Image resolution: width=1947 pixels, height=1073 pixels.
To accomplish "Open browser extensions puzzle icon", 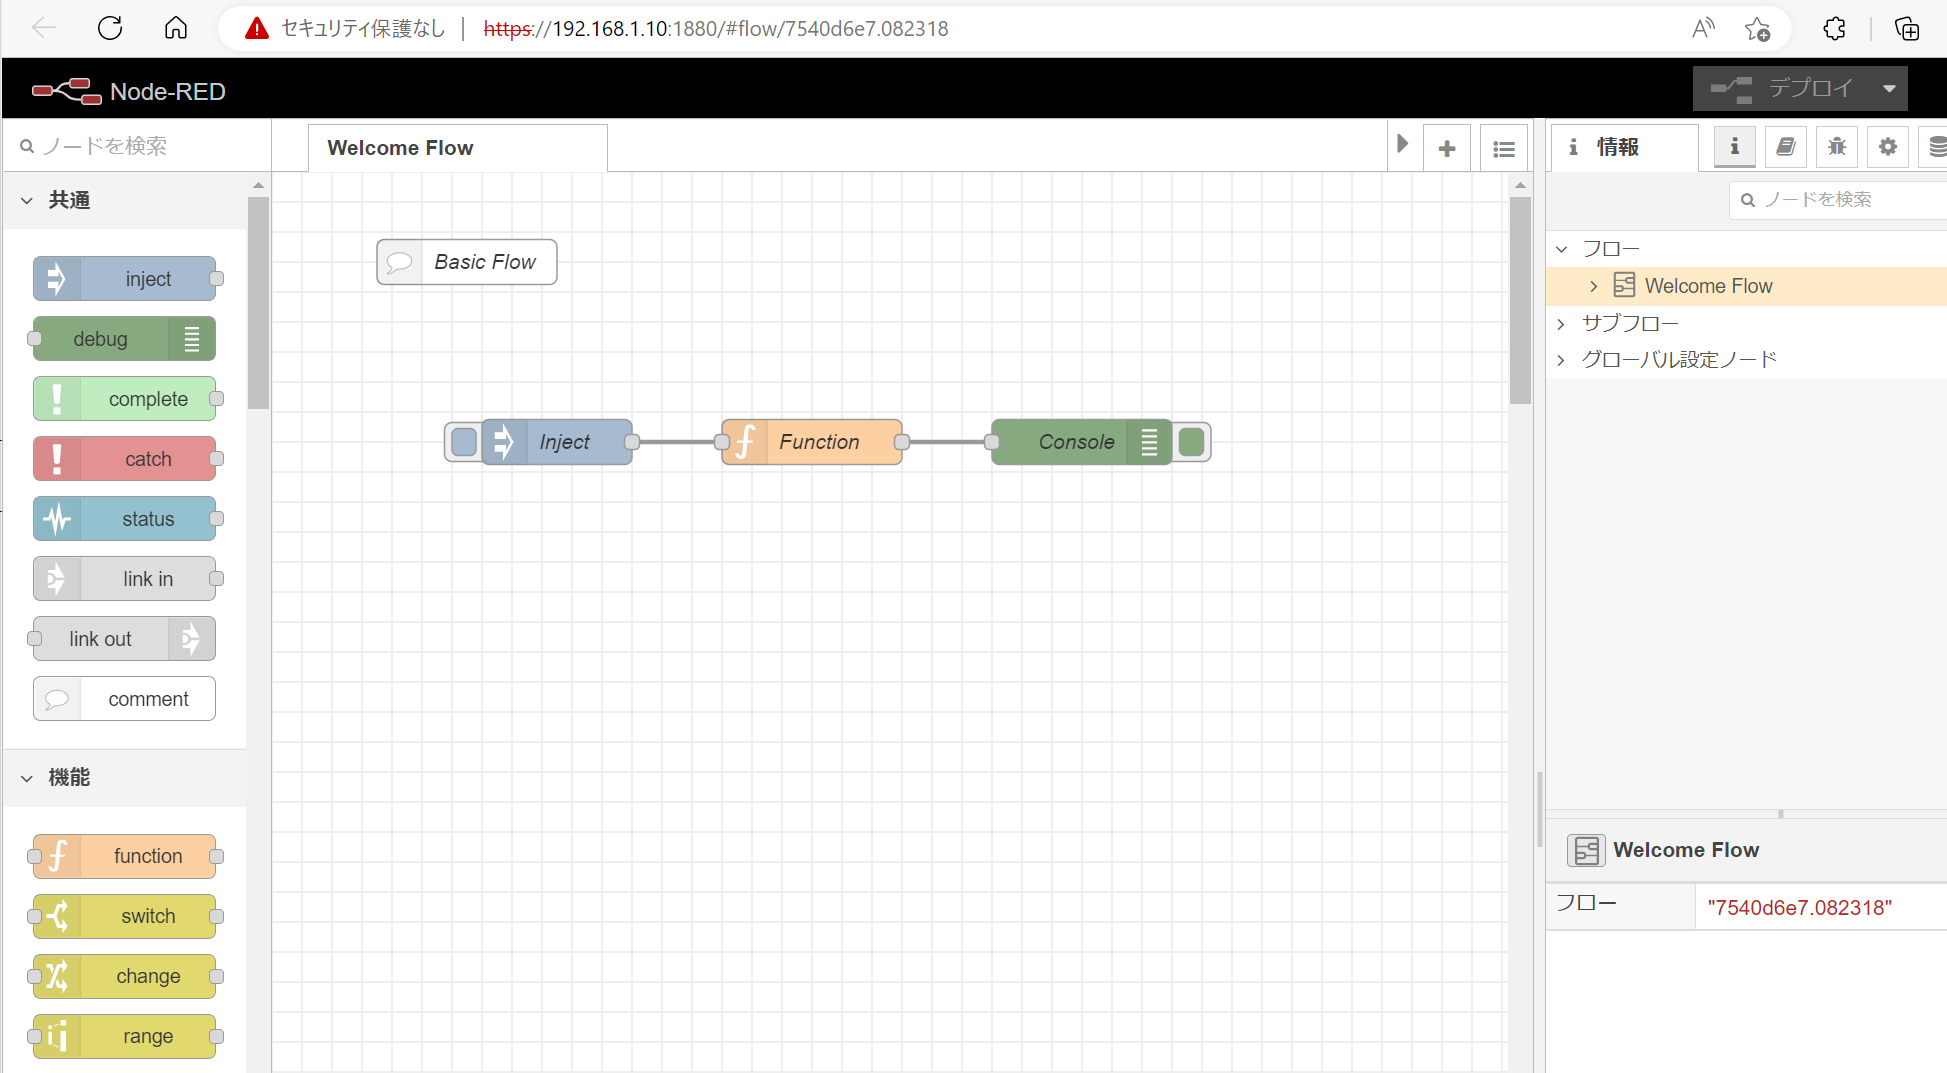I will point(1834,28).
